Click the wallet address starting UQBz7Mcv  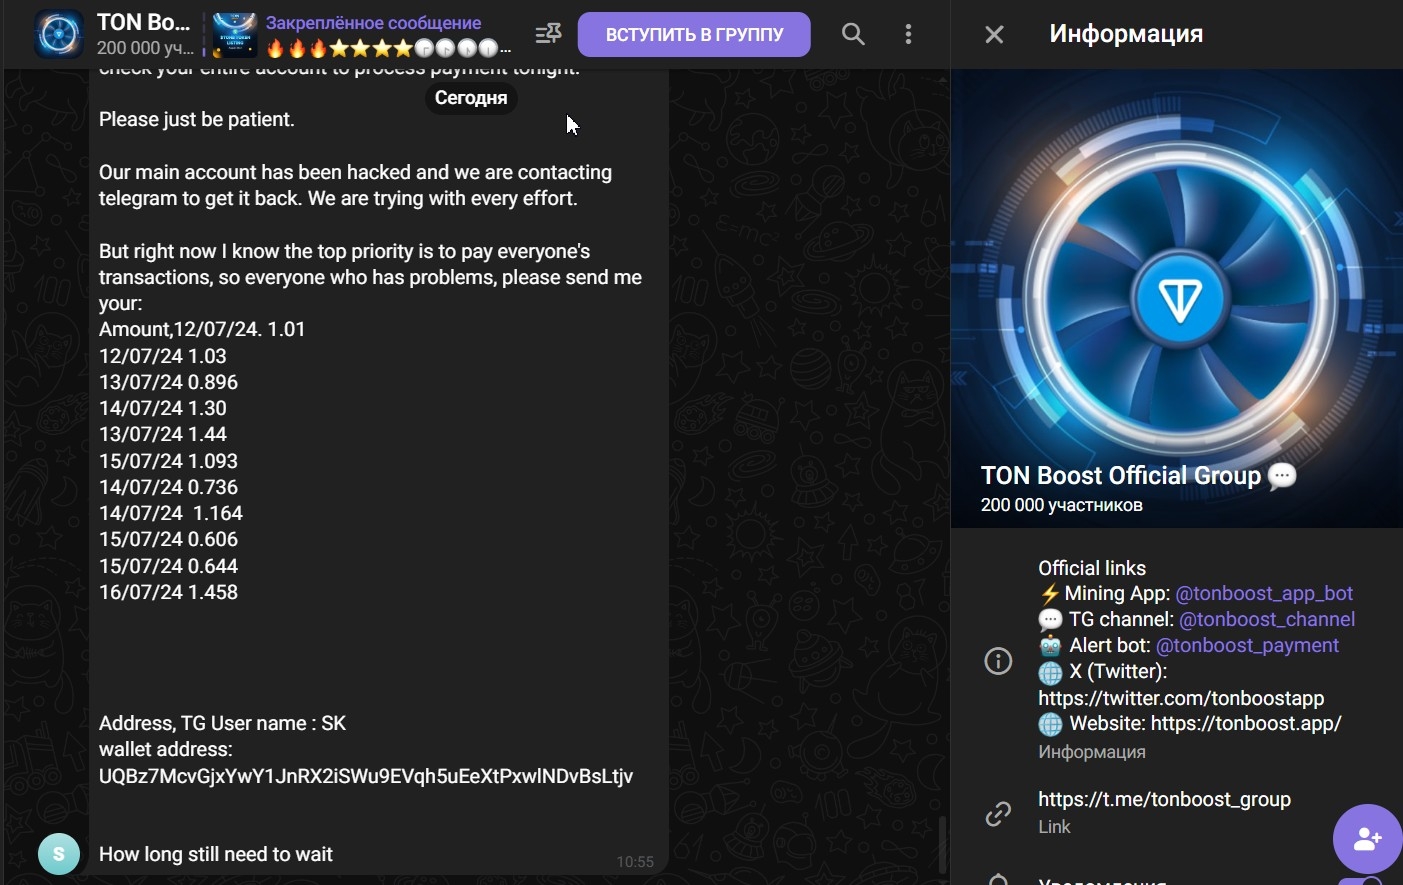(x=366, y=776)
